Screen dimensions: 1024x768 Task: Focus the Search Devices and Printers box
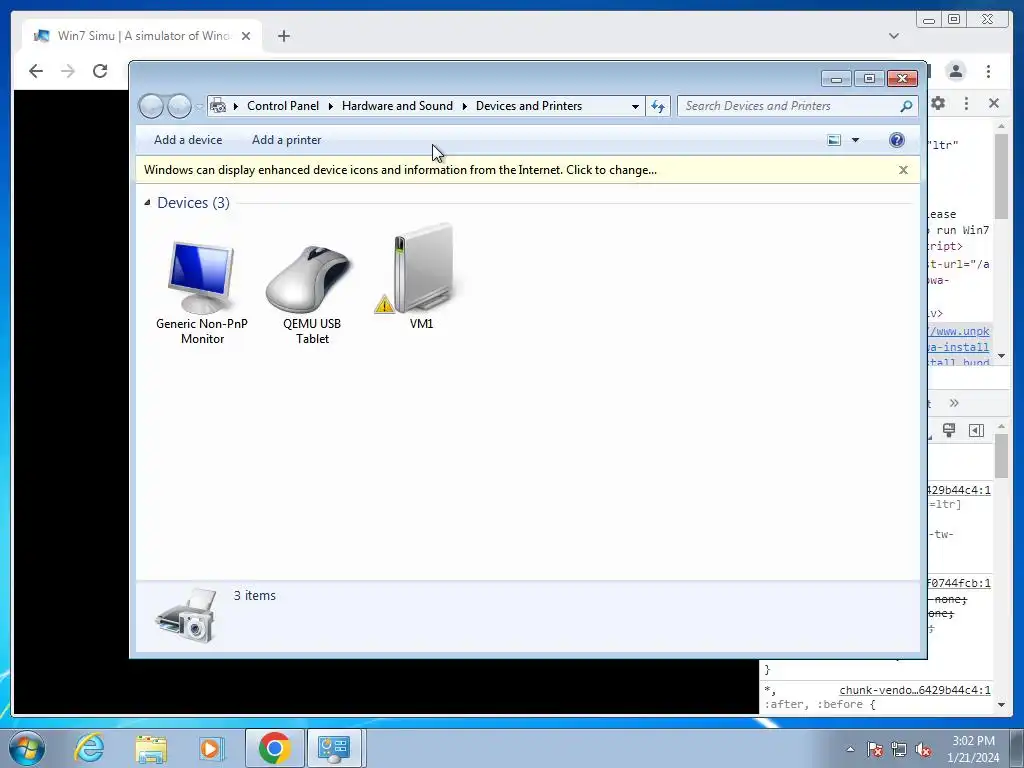coord(789,106)
